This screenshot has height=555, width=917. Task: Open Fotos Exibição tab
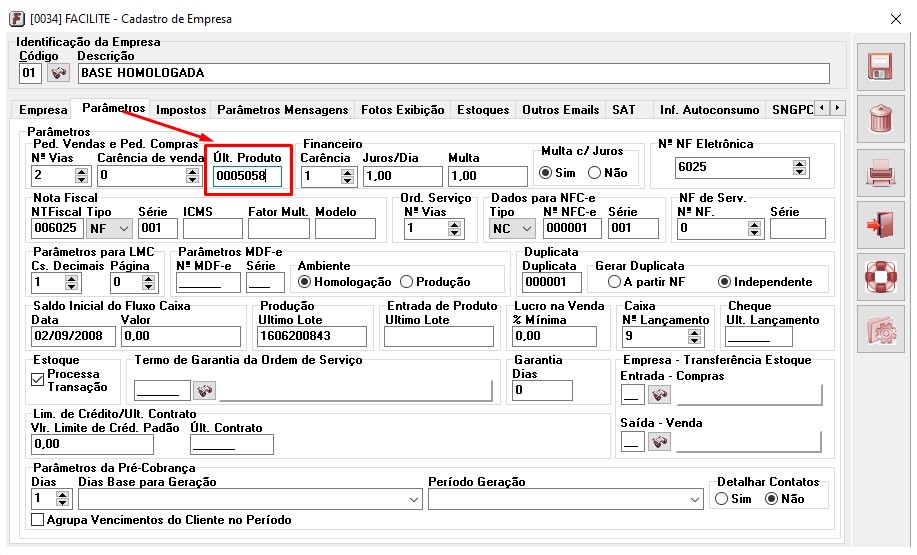pyautogui.click(x=402, y=110)
